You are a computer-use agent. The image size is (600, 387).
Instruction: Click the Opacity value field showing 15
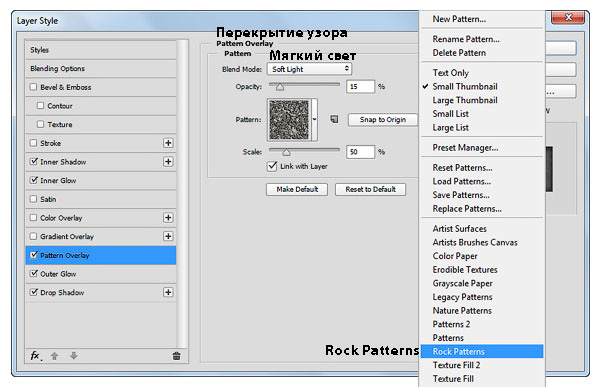click(x=360, y=87)
